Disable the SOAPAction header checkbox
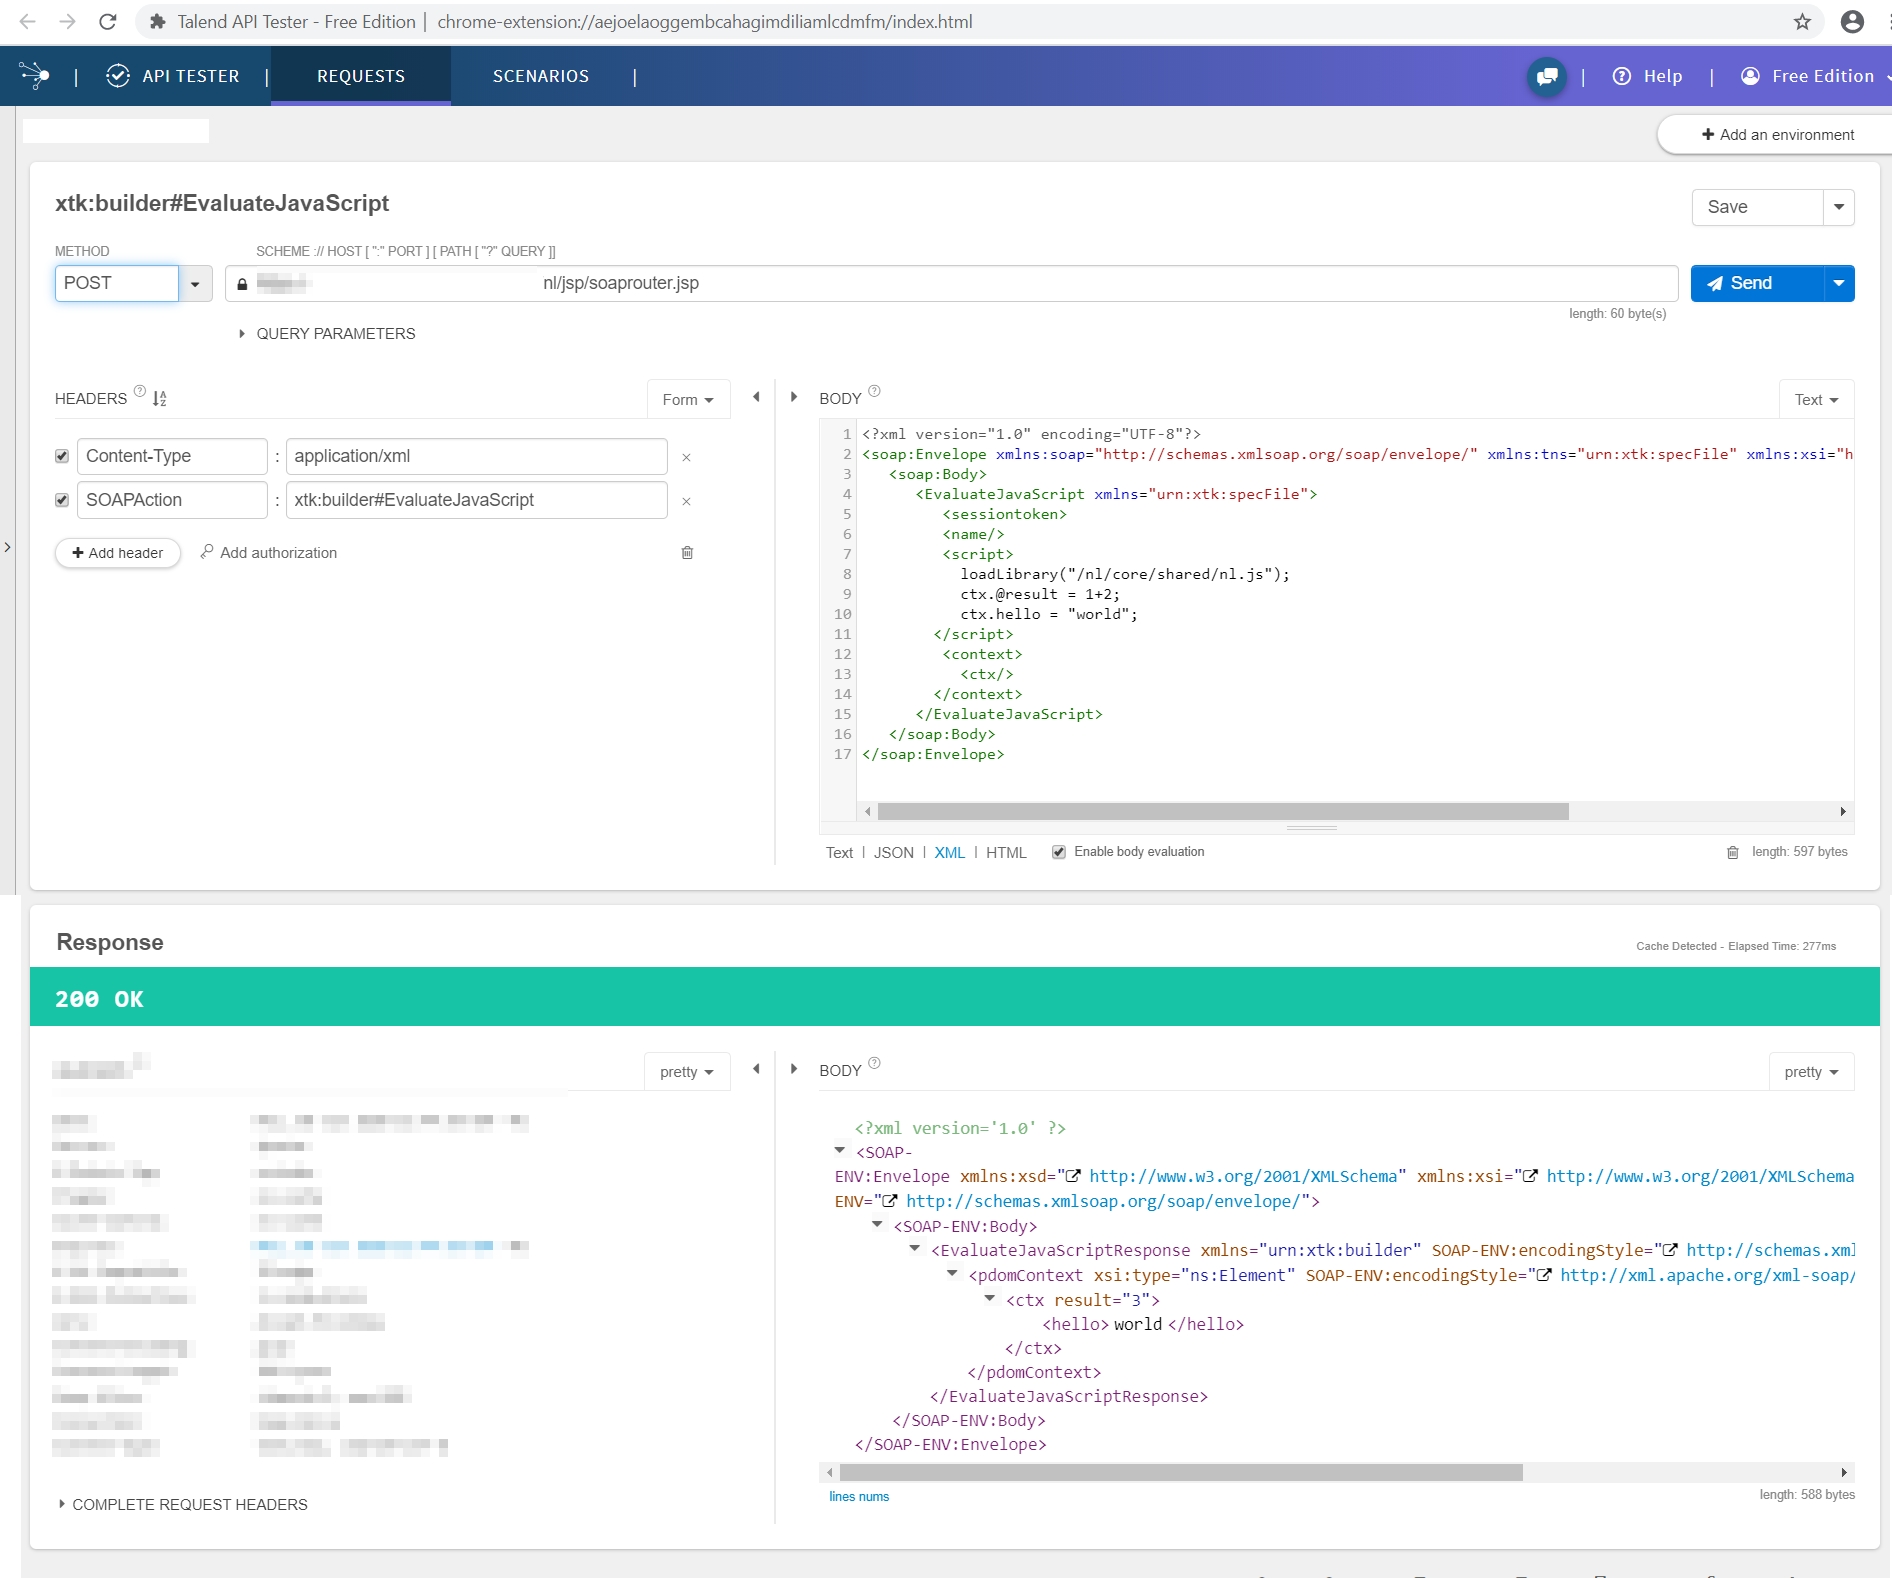The width and height of the screenshot is (1892, 1578). point(62,500)
